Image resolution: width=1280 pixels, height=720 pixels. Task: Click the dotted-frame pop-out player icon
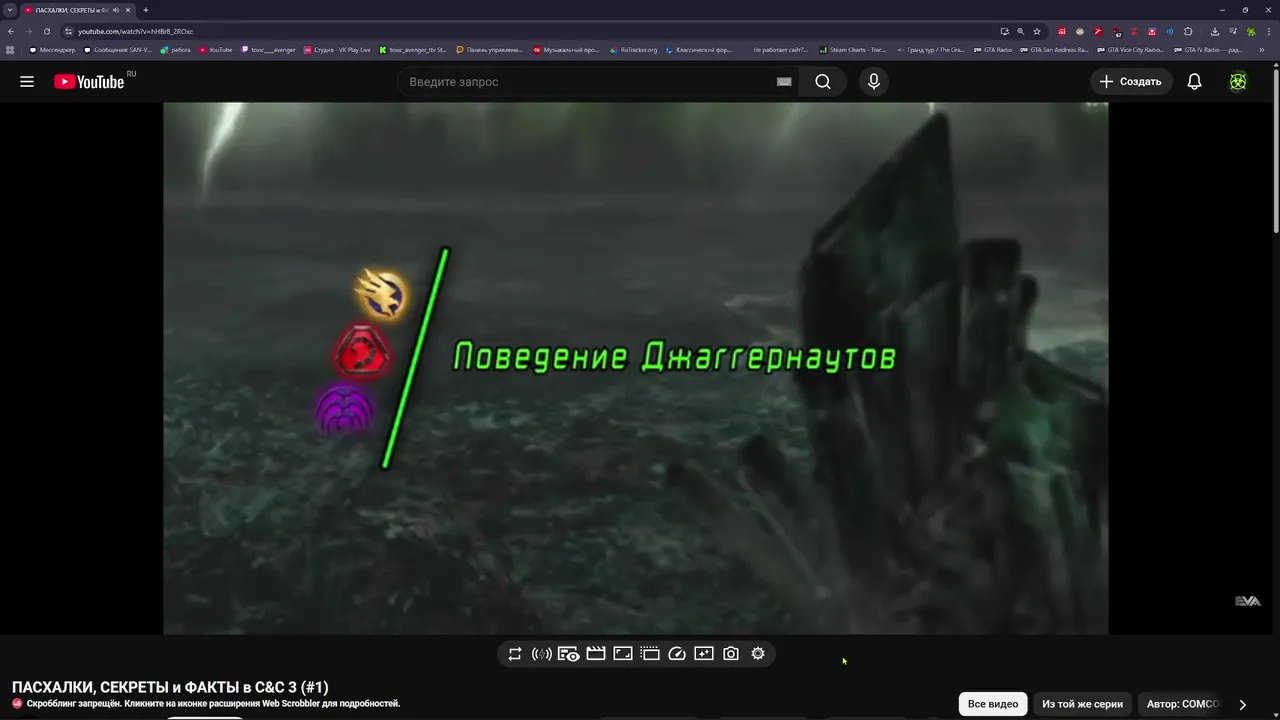click(650, 654)
